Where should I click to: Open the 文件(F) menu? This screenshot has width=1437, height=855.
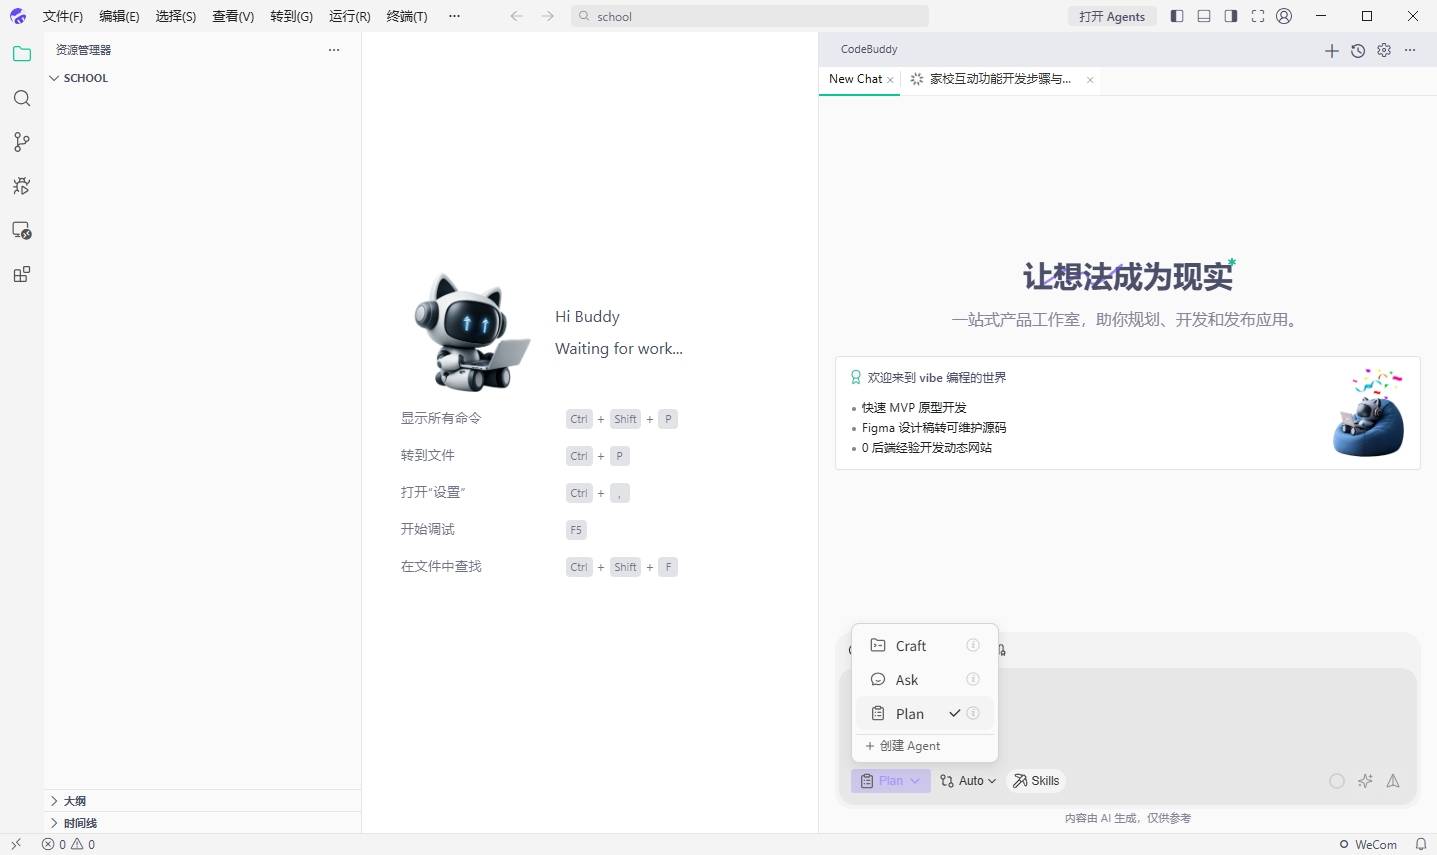[63, 16]
